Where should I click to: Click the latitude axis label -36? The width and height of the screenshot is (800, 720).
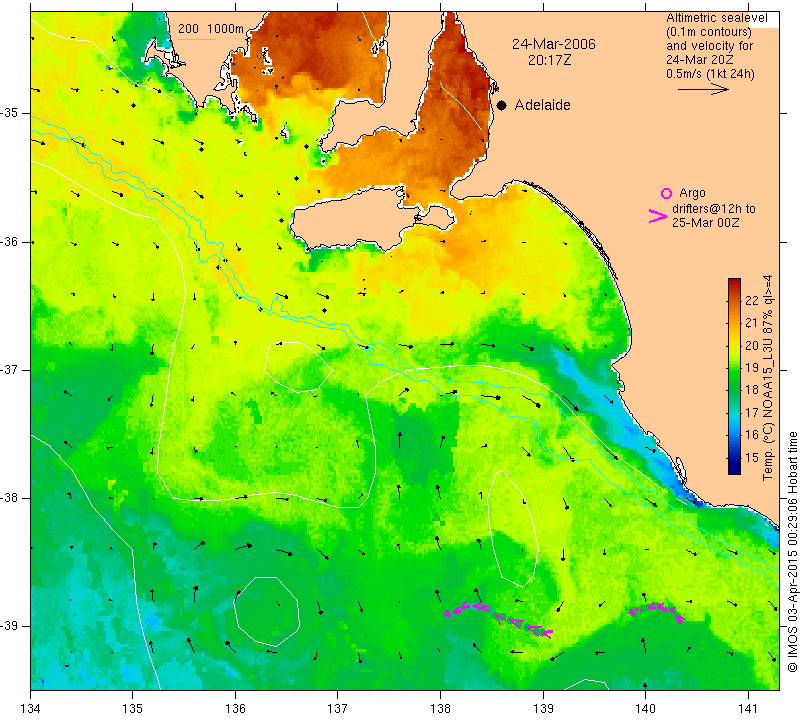click(9, 241)
